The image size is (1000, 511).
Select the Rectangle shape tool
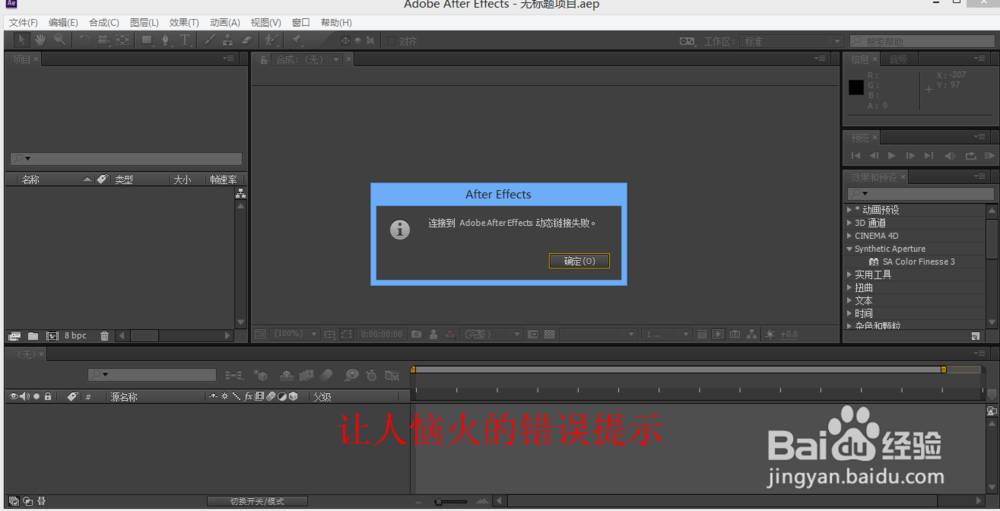tap(147, 40)
